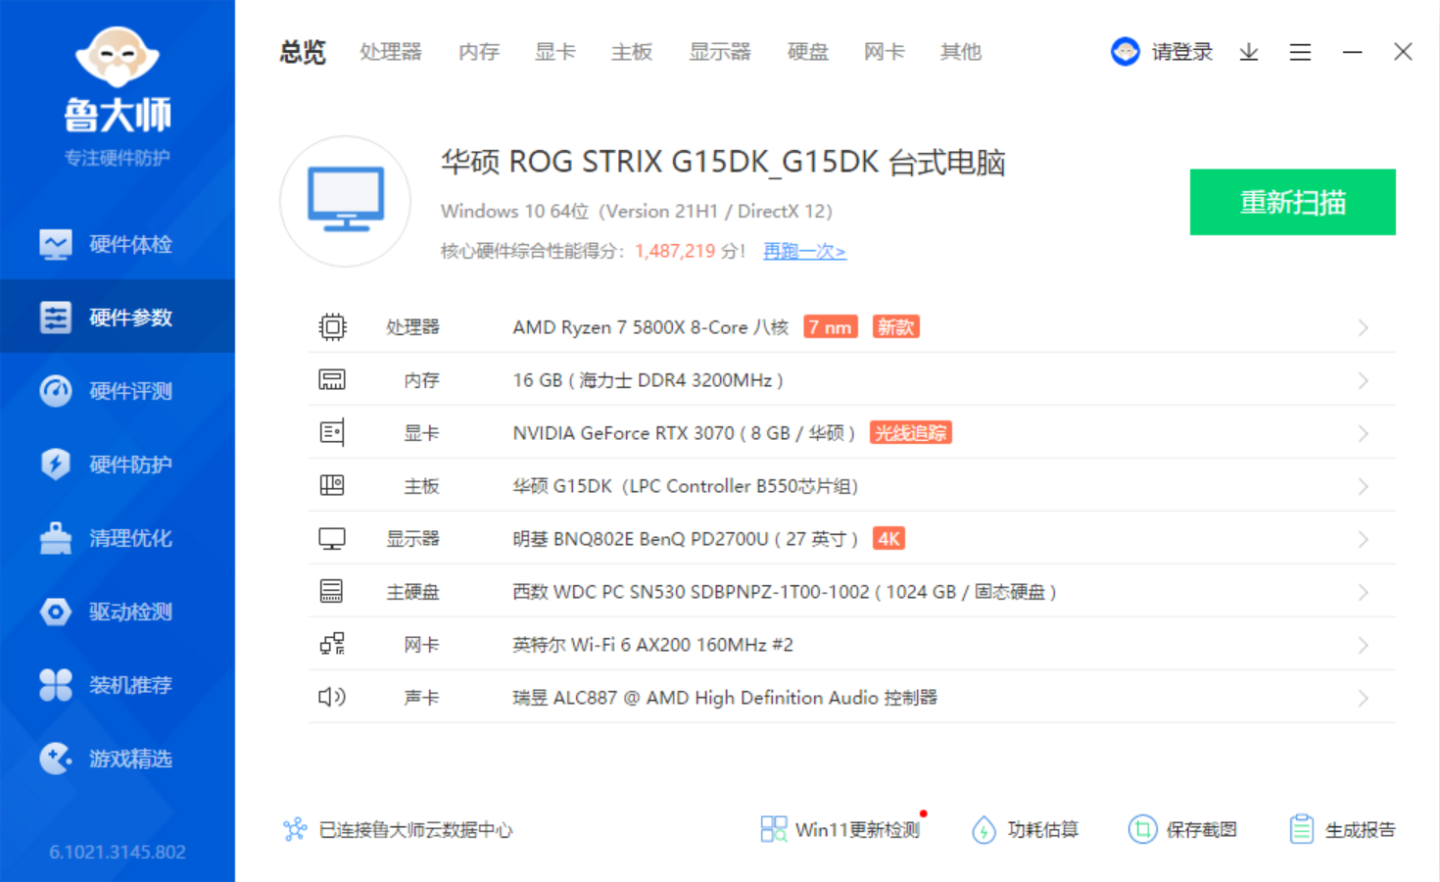Click the 重新扫描 rescan button
The image size is (1440, 882).
click(x=1292, y=202)
